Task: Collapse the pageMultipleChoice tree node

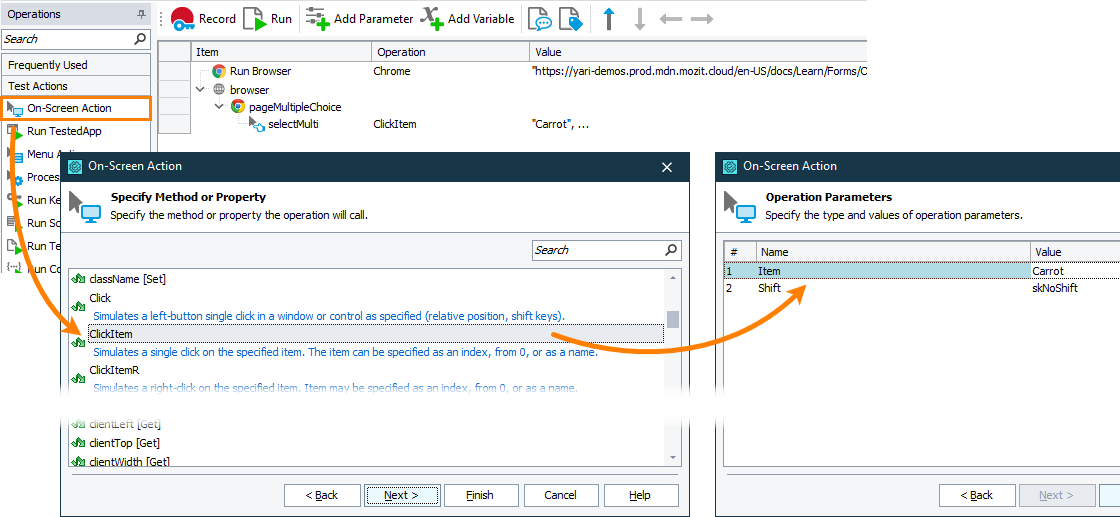Action: point(219,107)
